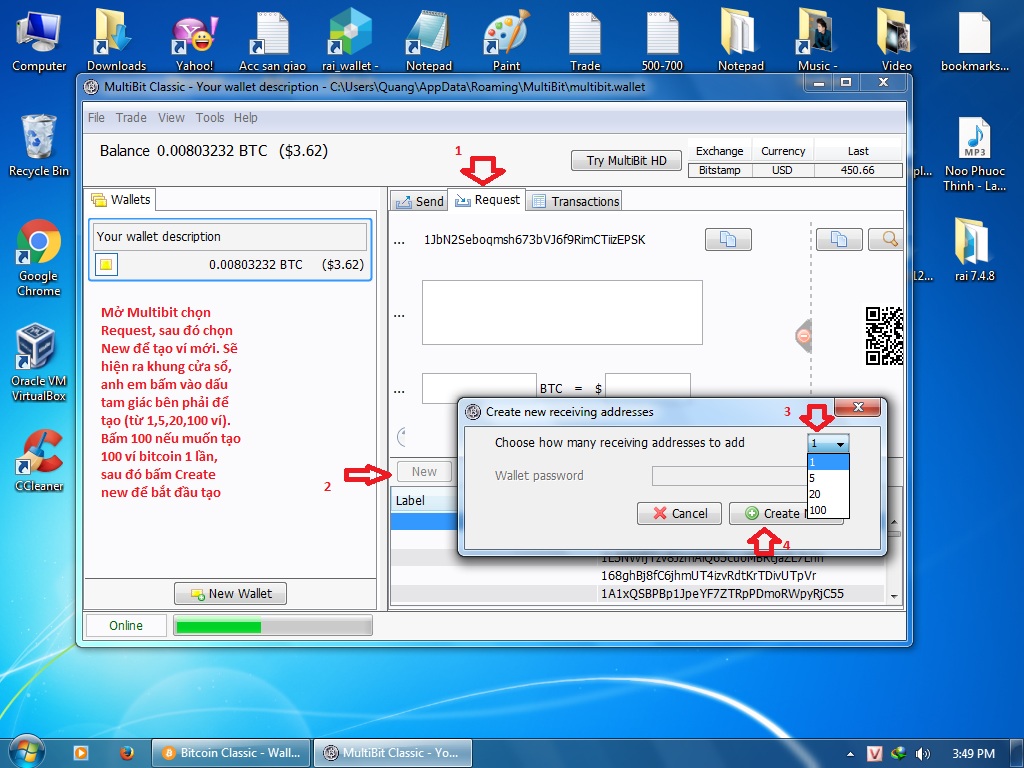Launch the Paint shortcut
1024x768 pixels.
point(506,40)
